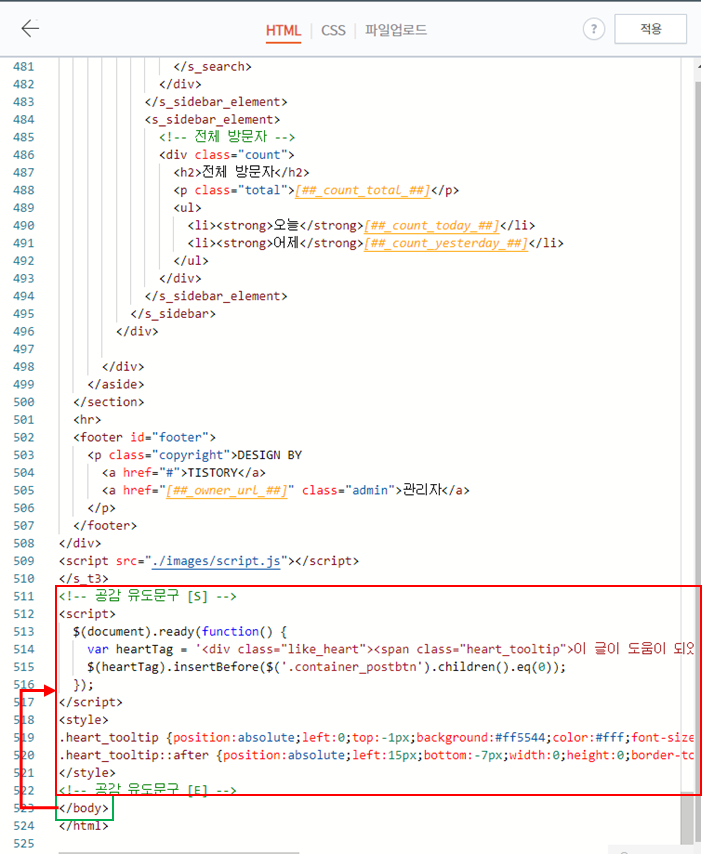Click the </s_sidebar> tag

click(x=173, y=314)
